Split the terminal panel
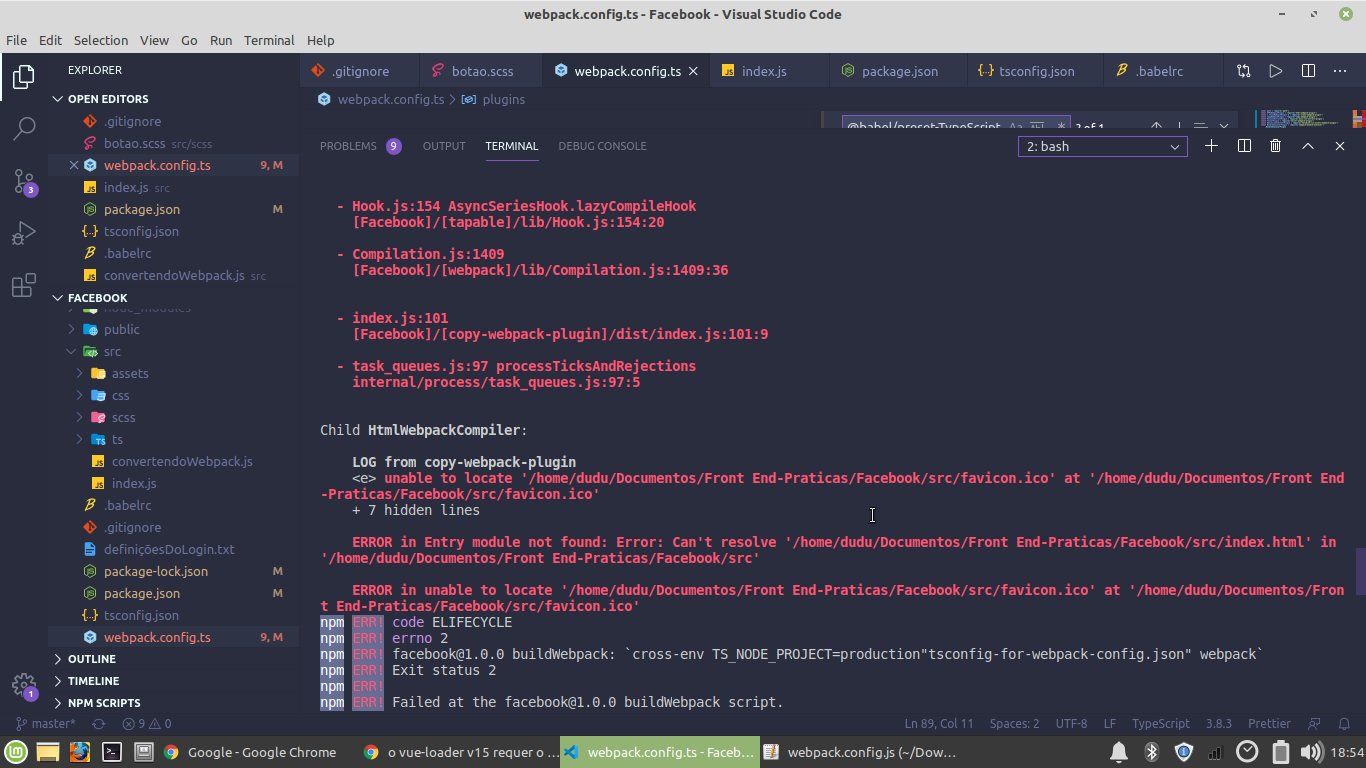 (1244, 146)
